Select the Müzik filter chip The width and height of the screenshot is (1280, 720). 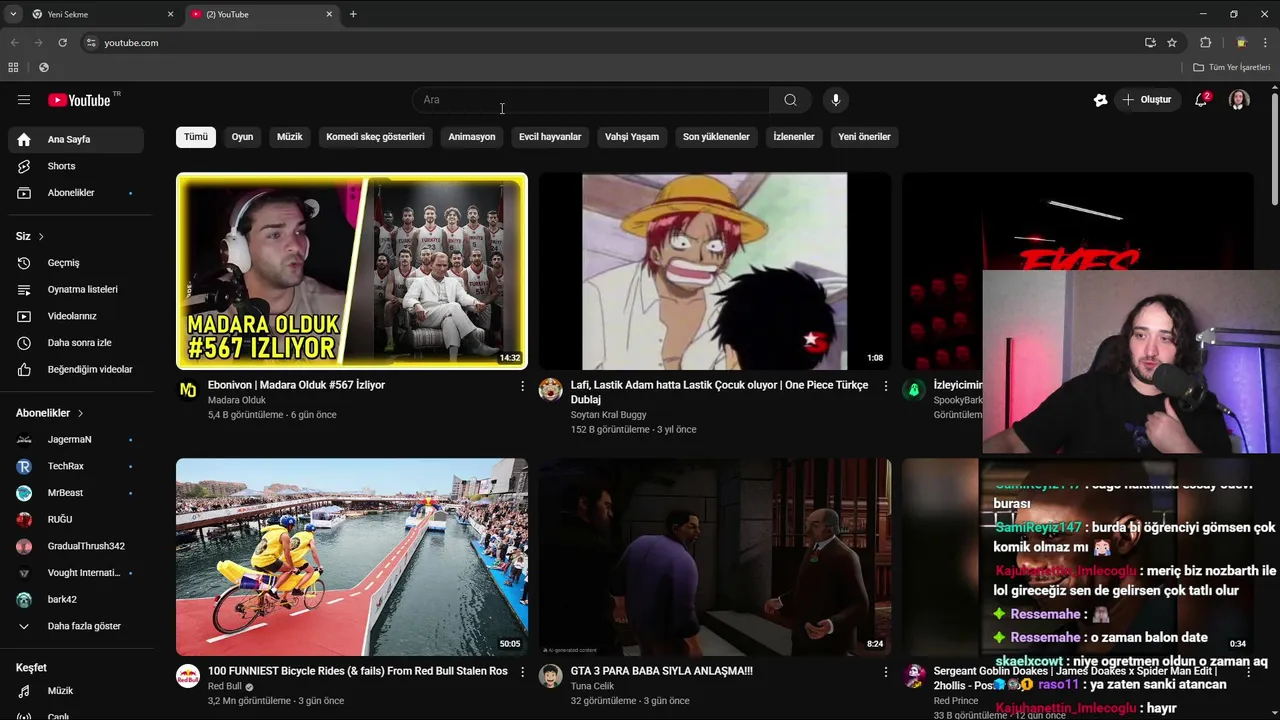pyautogui.click(x=290, y=137)
